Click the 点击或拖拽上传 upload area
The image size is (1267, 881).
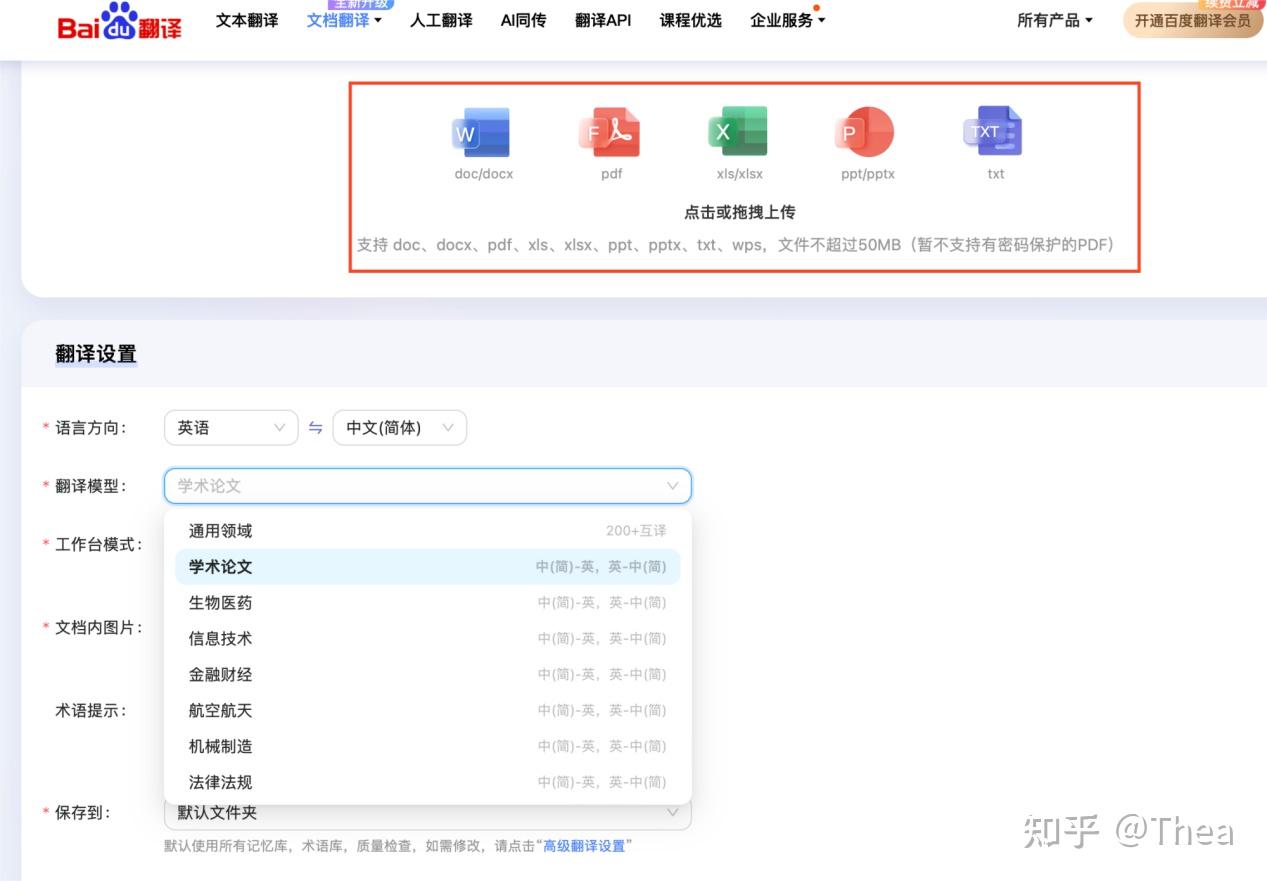coord(742,211)
